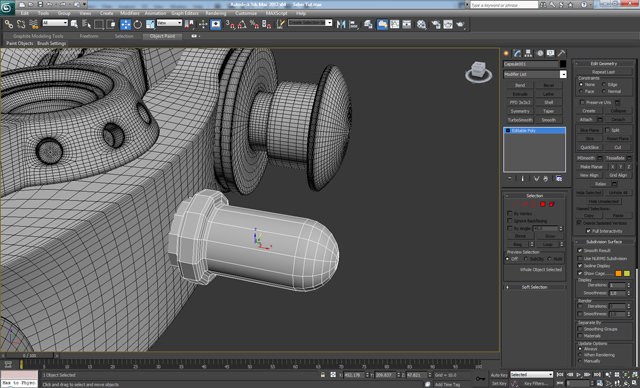Open the Modifiers menu
The width and height of the screenshot is (640, 388).
[130, 13]
